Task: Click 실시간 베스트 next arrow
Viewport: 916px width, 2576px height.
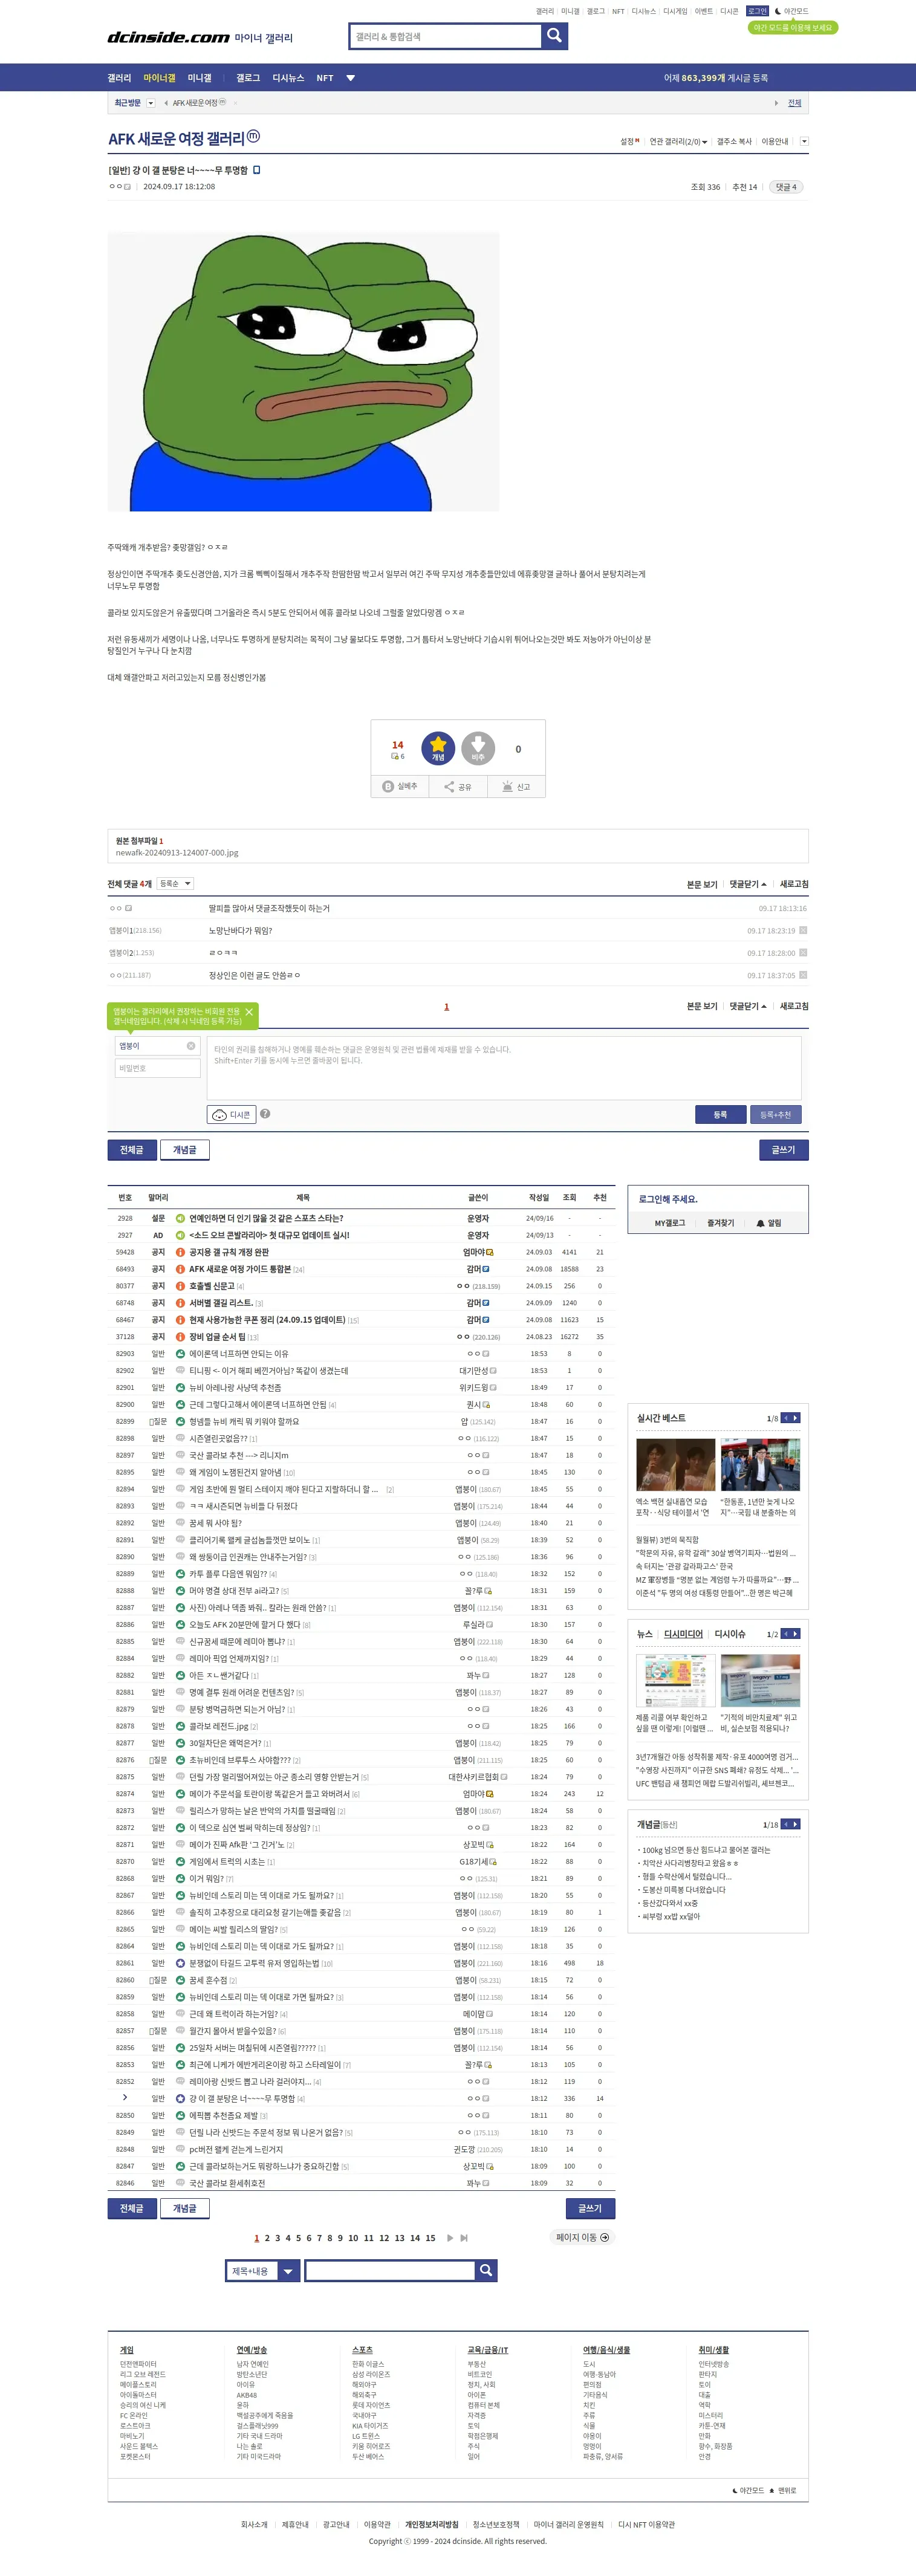Action: click(796, 1418)
